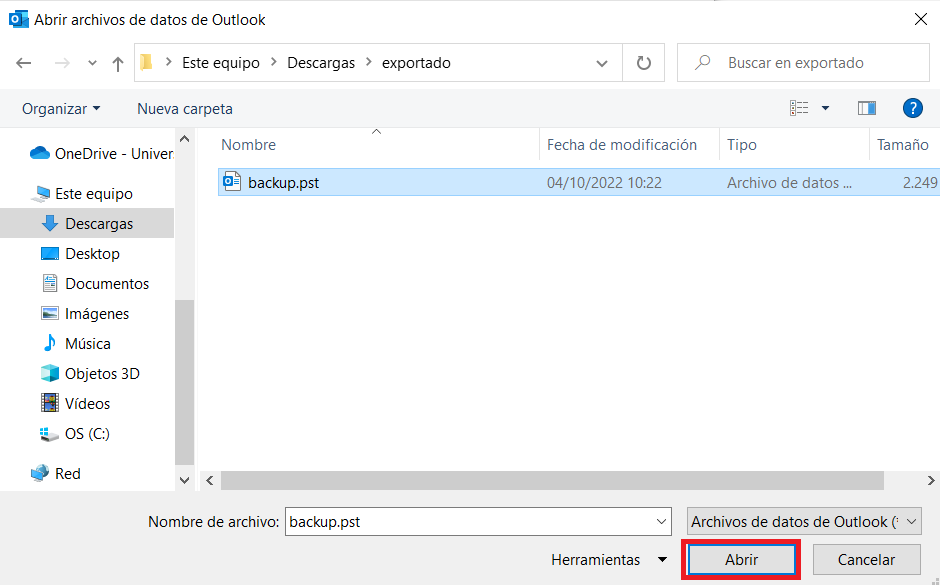Expand the view options dropdown arrow
940x585 pixels.
pyautogui.click(x=825, y=108)
